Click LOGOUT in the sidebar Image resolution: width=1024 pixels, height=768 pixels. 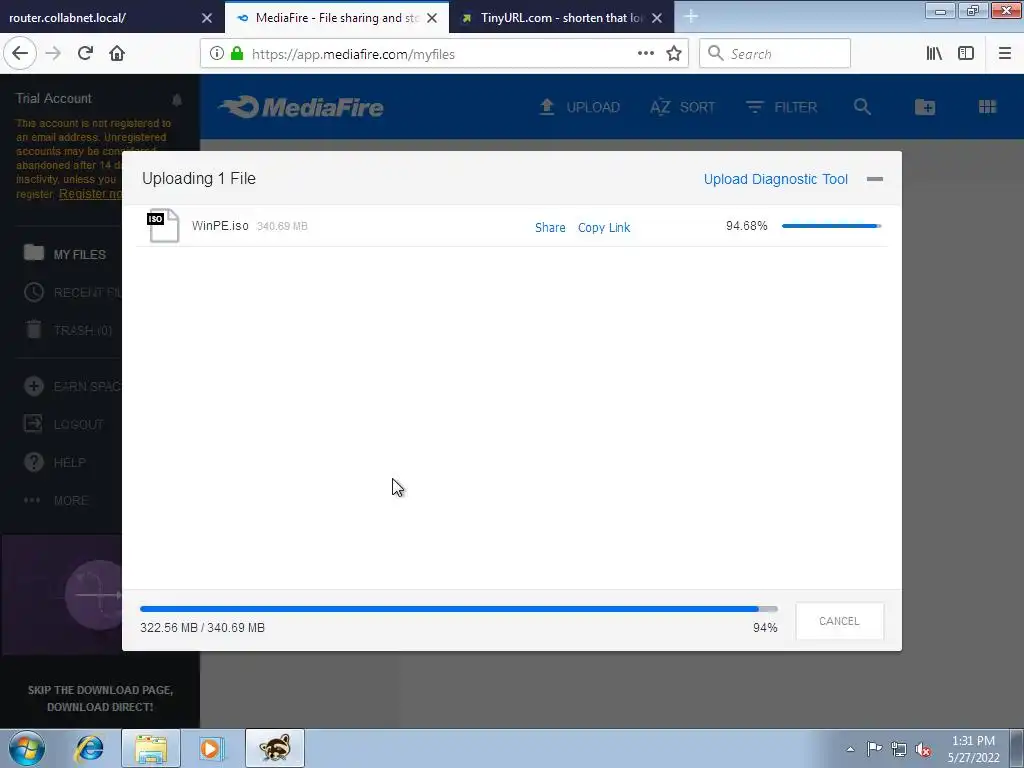coord(63,424)
